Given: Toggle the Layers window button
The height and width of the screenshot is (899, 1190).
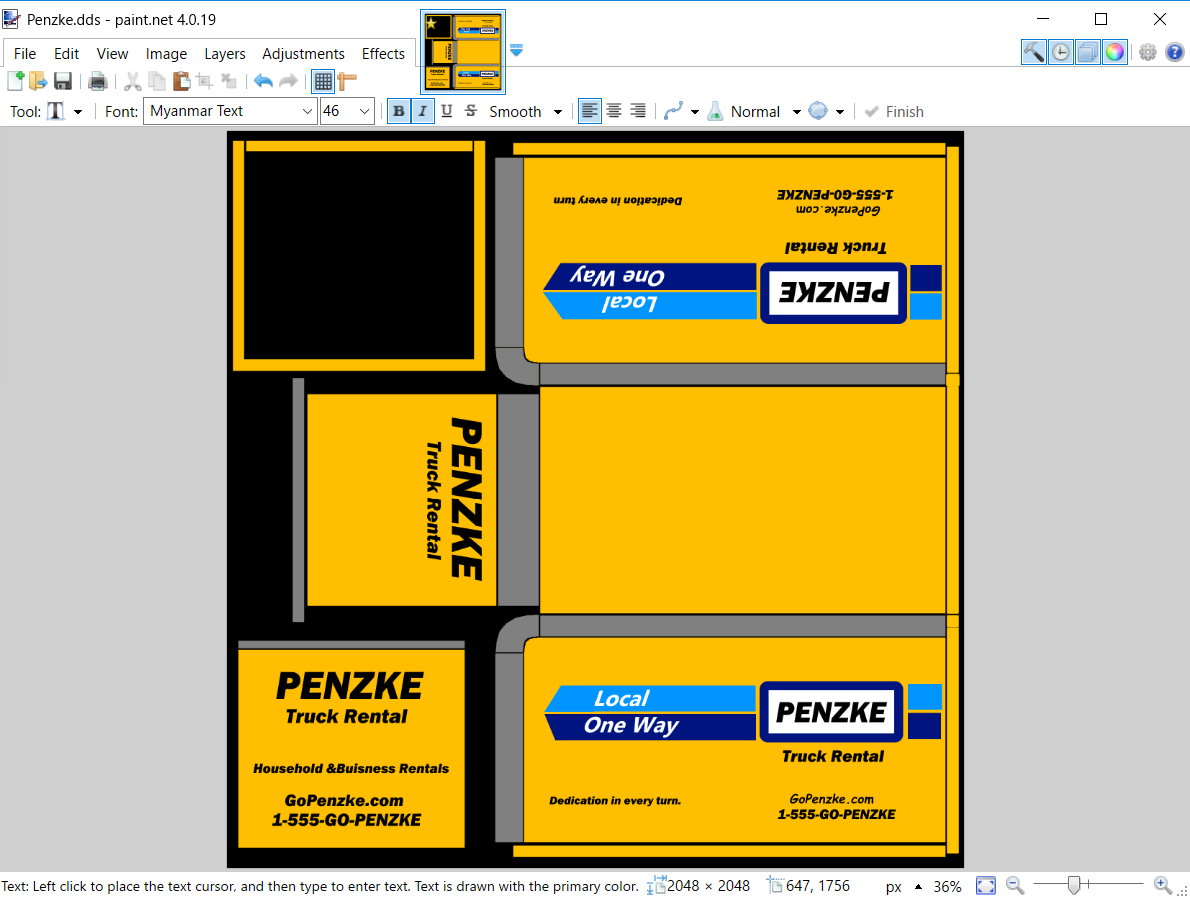Looking at the screenshot, I should 1088,52.
